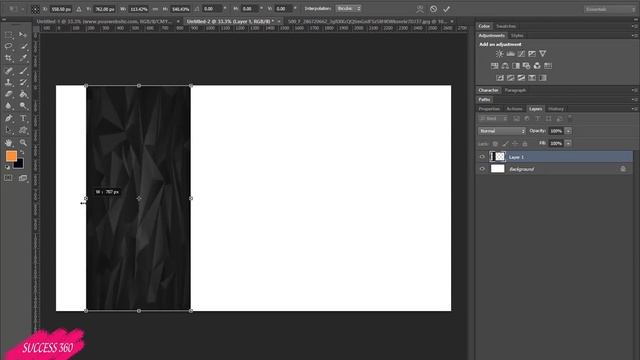Commit the transform with the checkmark

(447, 9)
